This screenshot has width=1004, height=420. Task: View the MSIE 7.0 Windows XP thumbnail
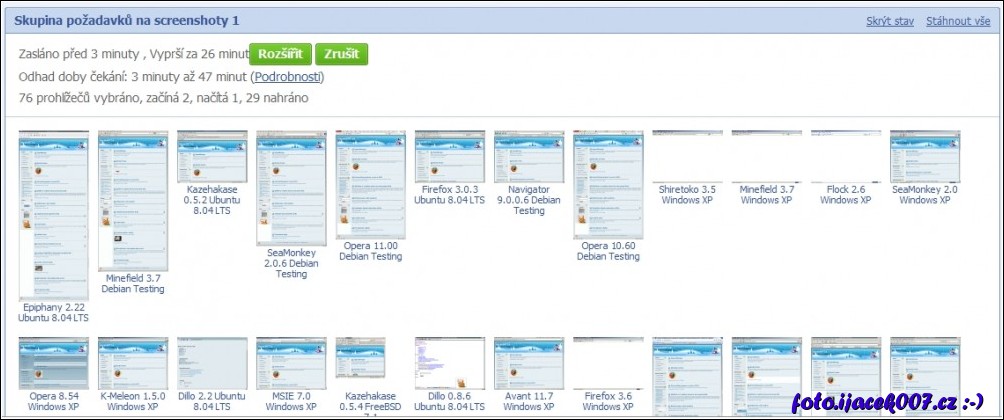[291, 363]
